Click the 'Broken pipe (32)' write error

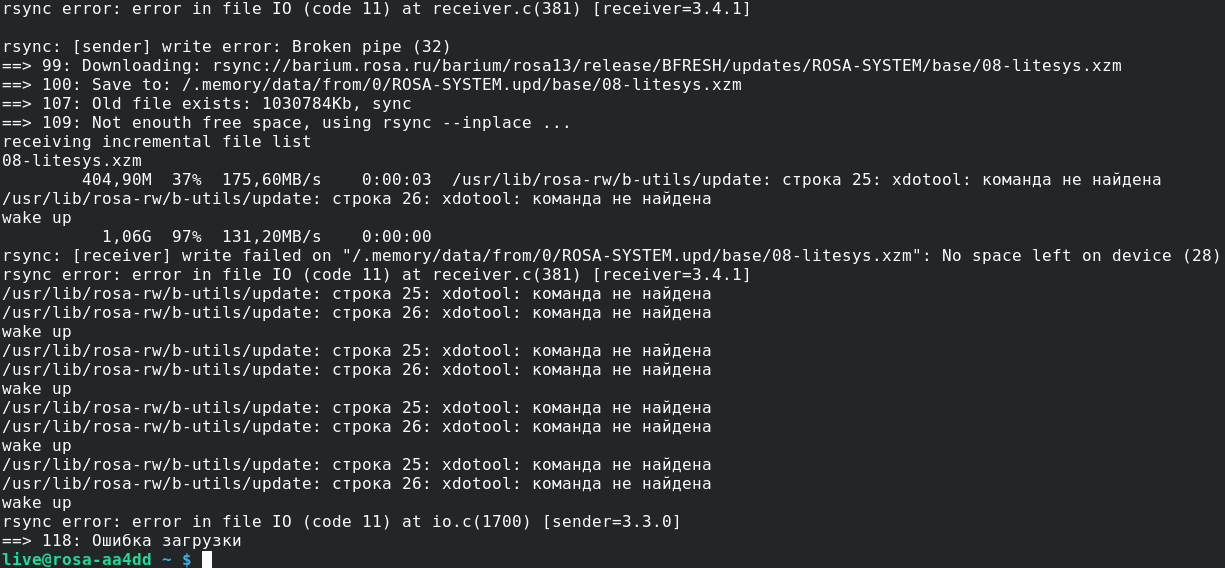coord(372,47)
